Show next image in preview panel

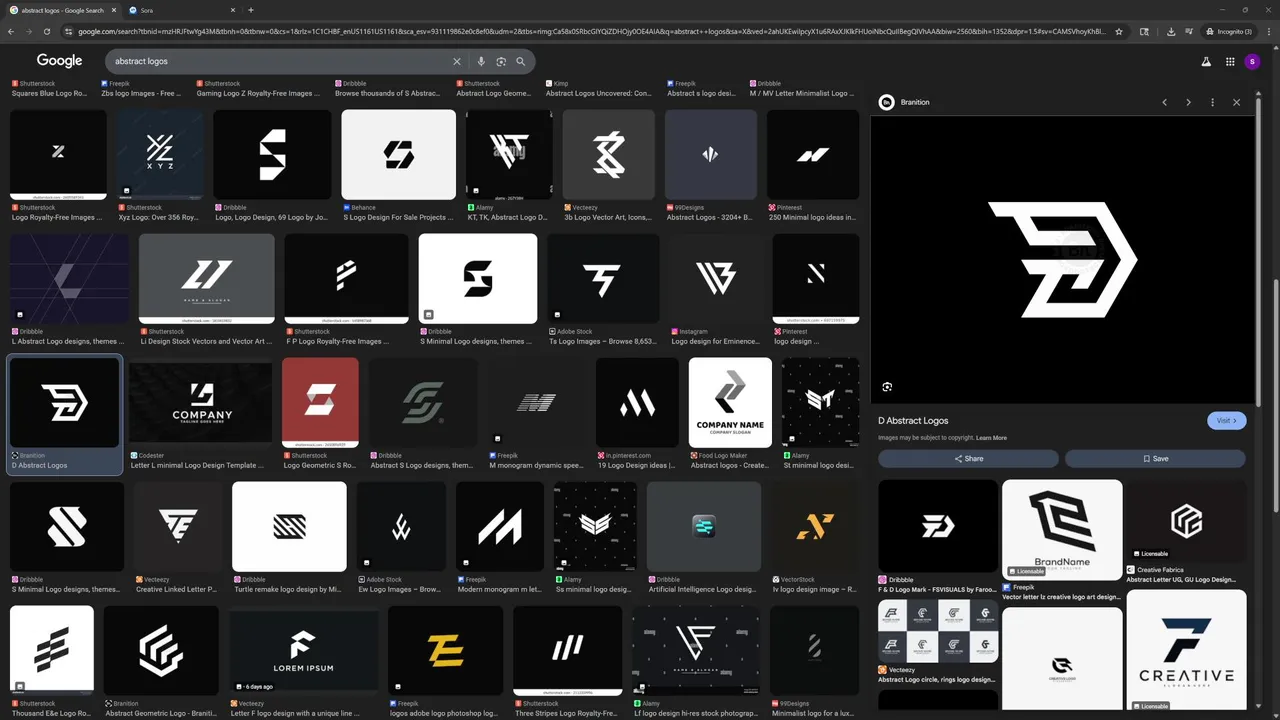pos(1188,102)
